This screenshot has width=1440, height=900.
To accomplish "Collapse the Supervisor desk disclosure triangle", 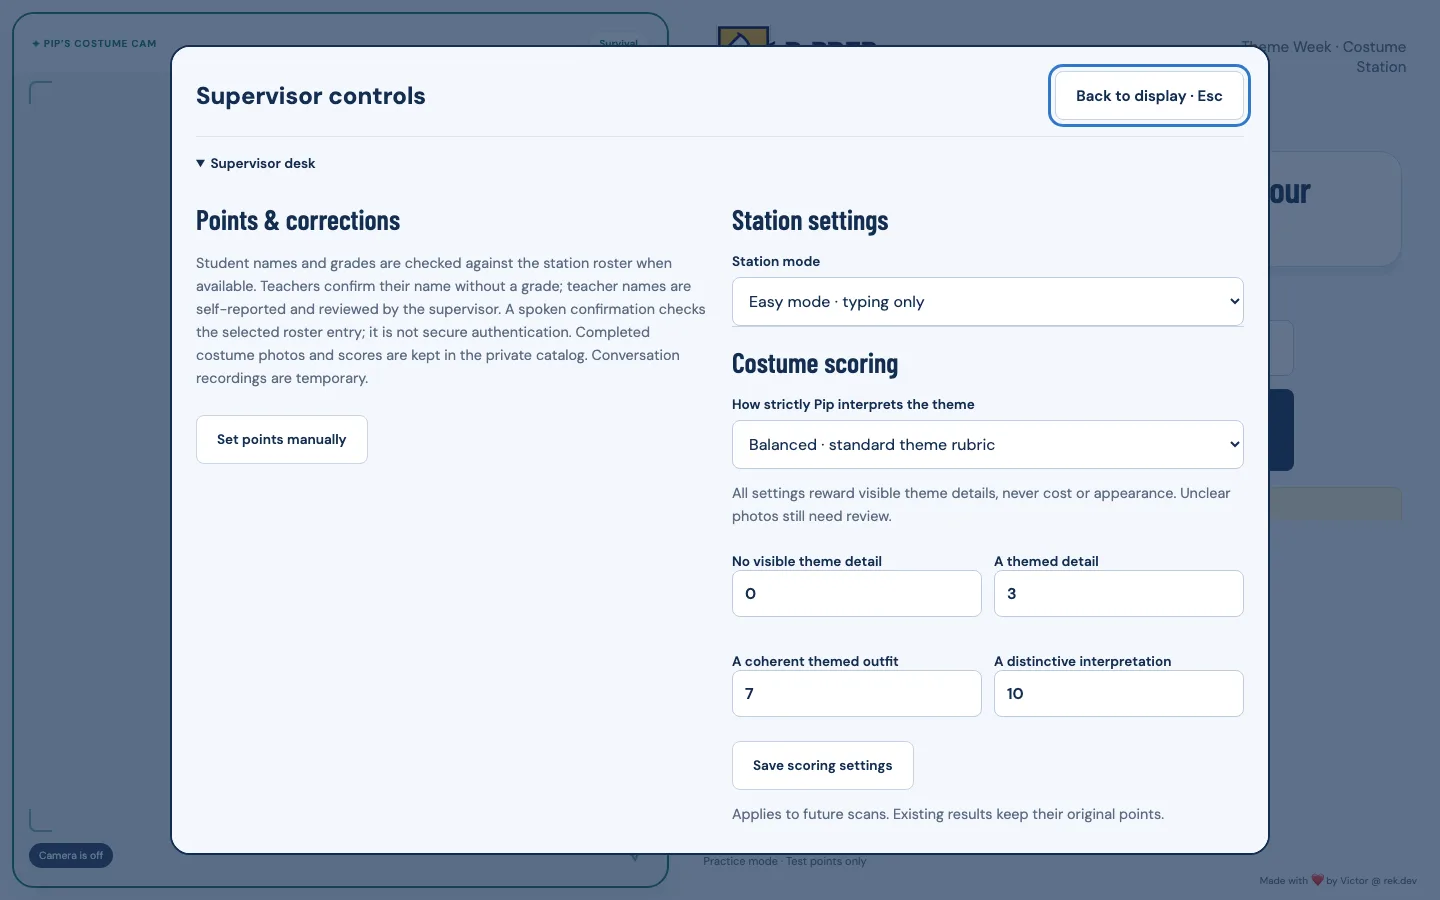I will tap(201, 163).
